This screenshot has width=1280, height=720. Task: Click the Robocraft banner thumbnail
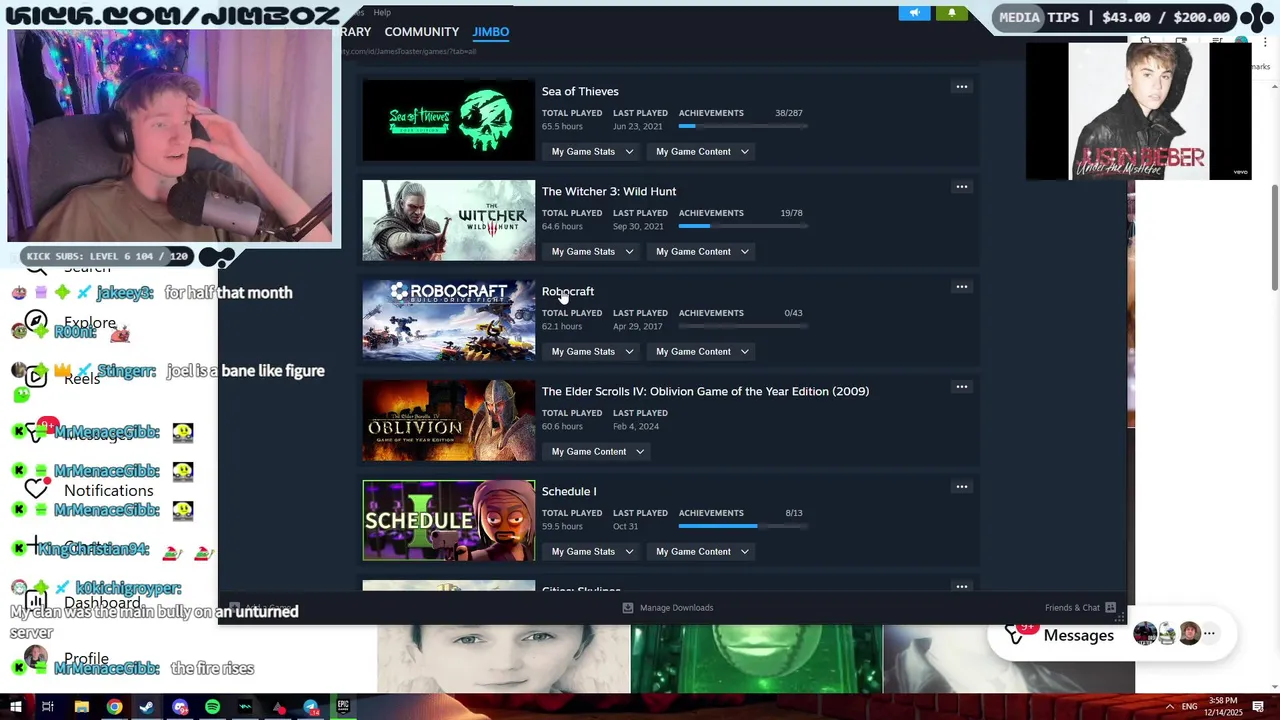click(449, 320)
